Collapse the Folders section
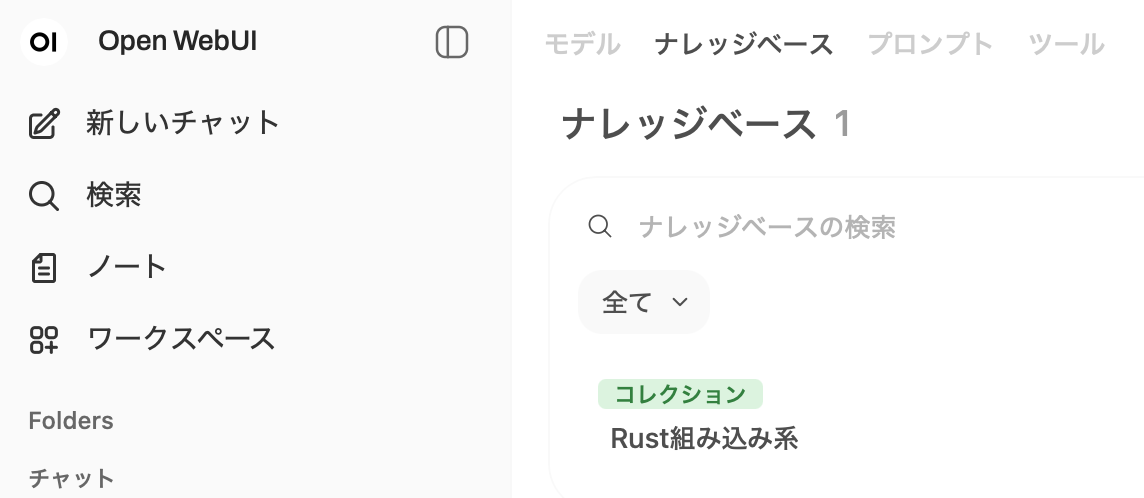This screenshot has width=1144, height=498. click(x=71, y=421)
